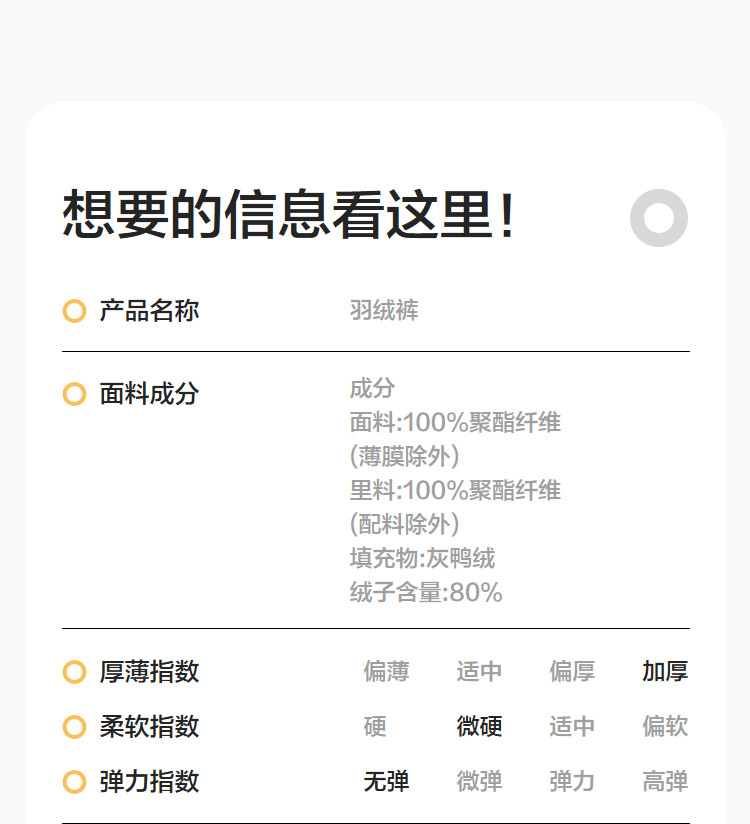Choose 偏软 softness option
The image size is (750, 824).
pos(665,727)
